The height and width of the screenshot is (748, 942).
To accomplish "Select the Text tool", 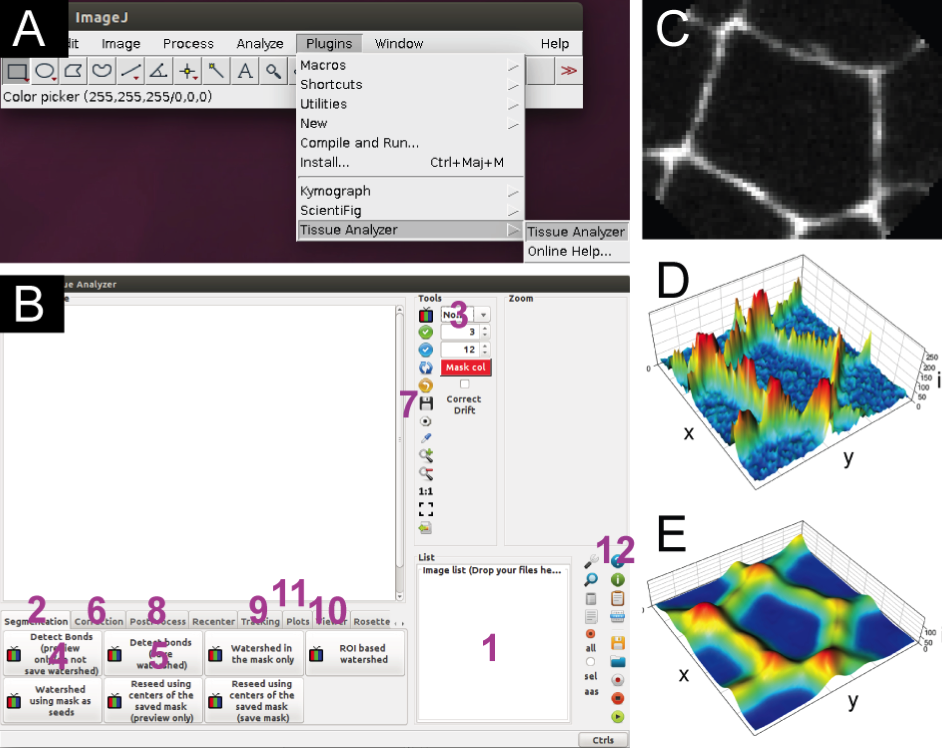I will [245, 71].
